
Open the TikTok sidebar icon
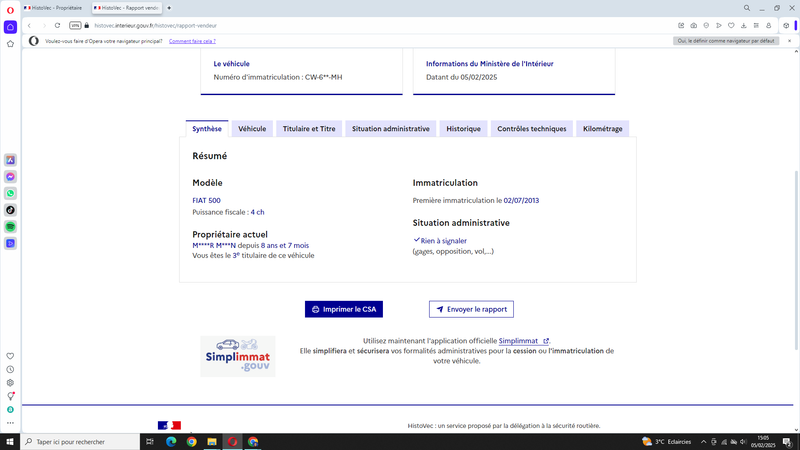point(10,210)
